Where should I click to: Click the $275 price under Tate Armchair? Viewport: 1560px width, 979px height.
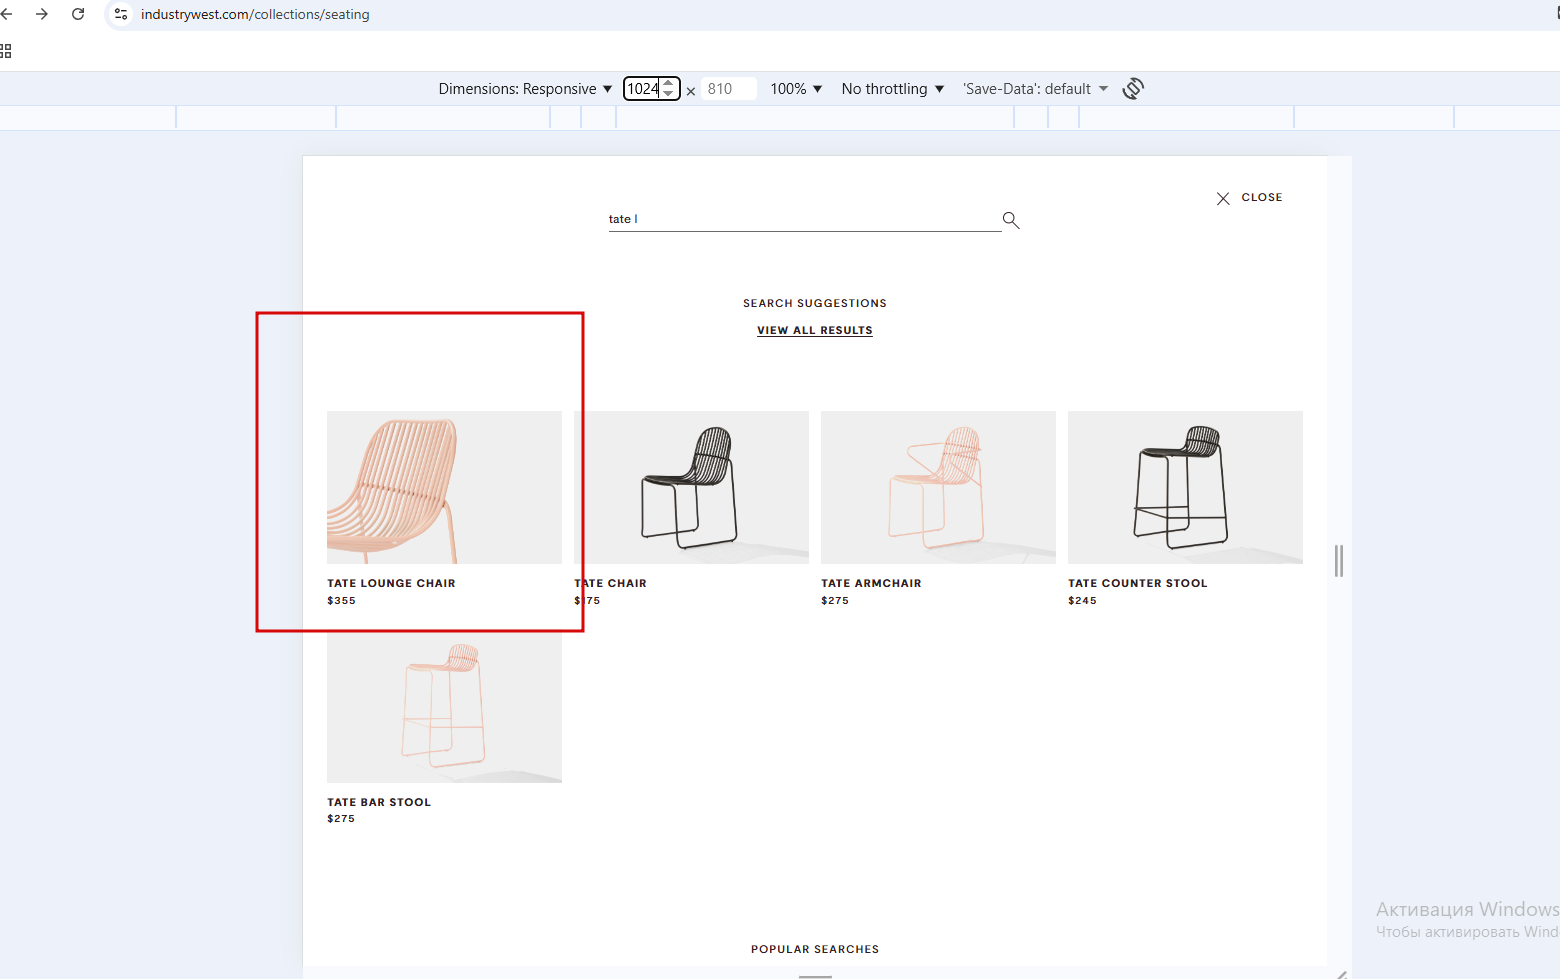pyautogui.click(x=835, y=601)
